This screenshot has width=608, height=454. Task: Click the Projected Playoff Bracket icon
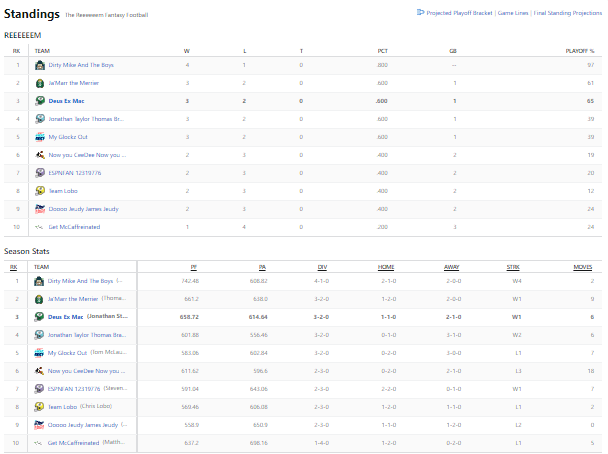(x=418, y=13)
